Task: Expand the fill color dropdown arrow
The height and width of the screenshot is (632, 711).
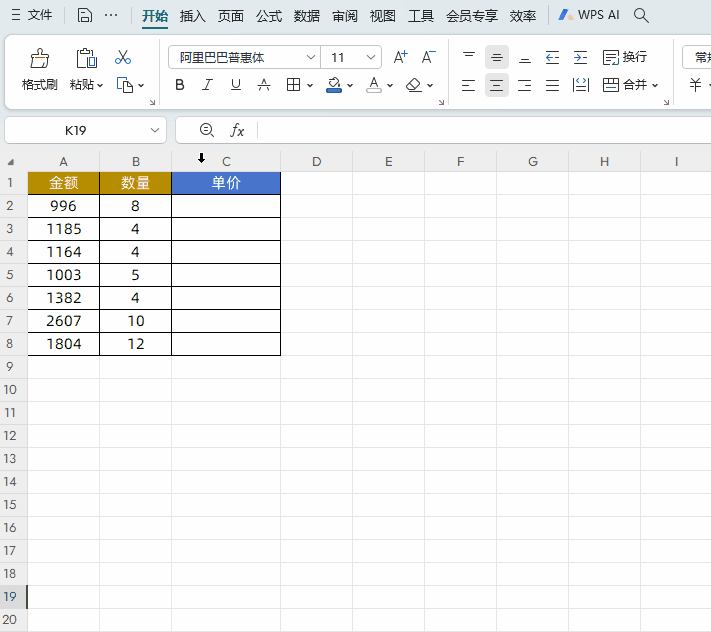Action: coord(350,85)
